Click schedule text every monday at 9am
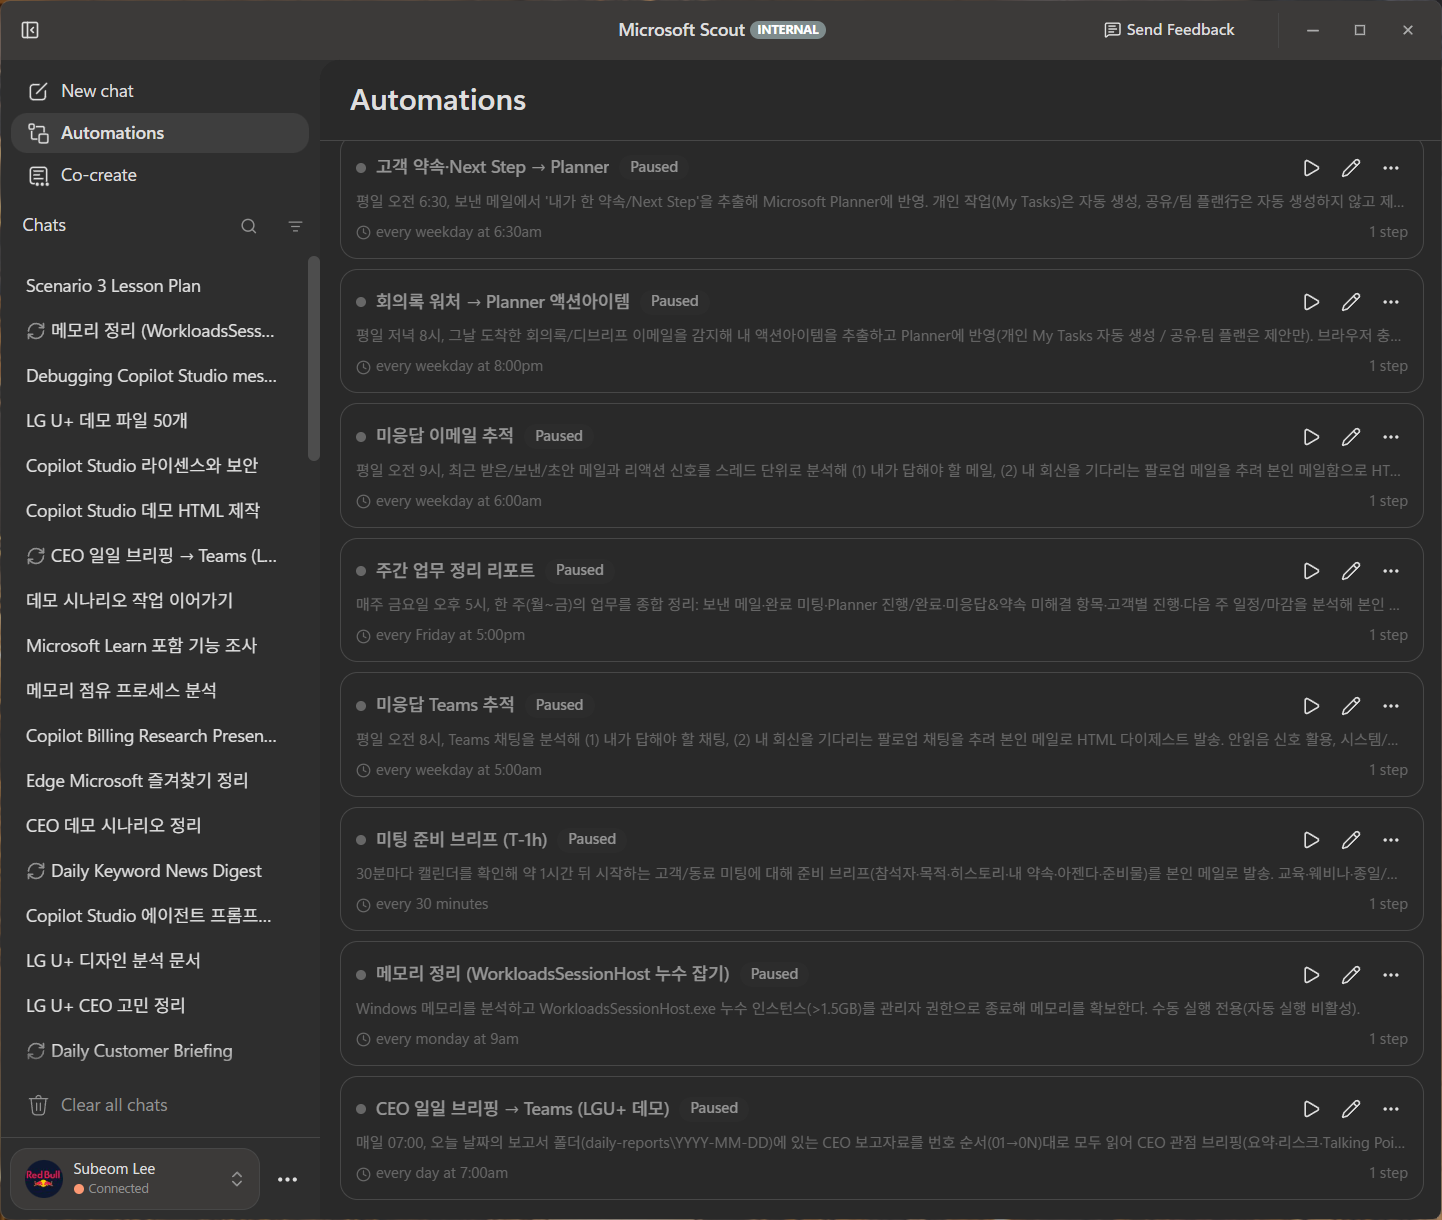The image size is (1442, 1220). pos(447,1039)
